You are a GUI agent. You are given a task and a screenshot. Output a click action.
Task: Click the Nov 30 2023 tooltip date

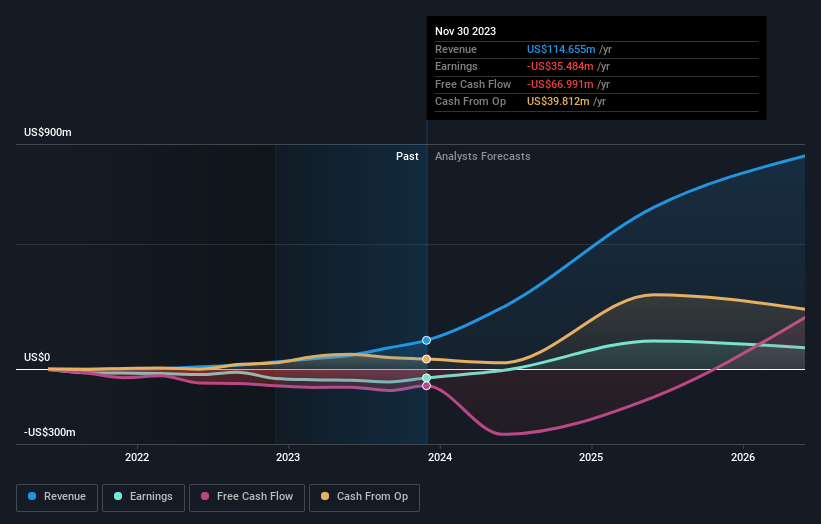tap(465, 31)
